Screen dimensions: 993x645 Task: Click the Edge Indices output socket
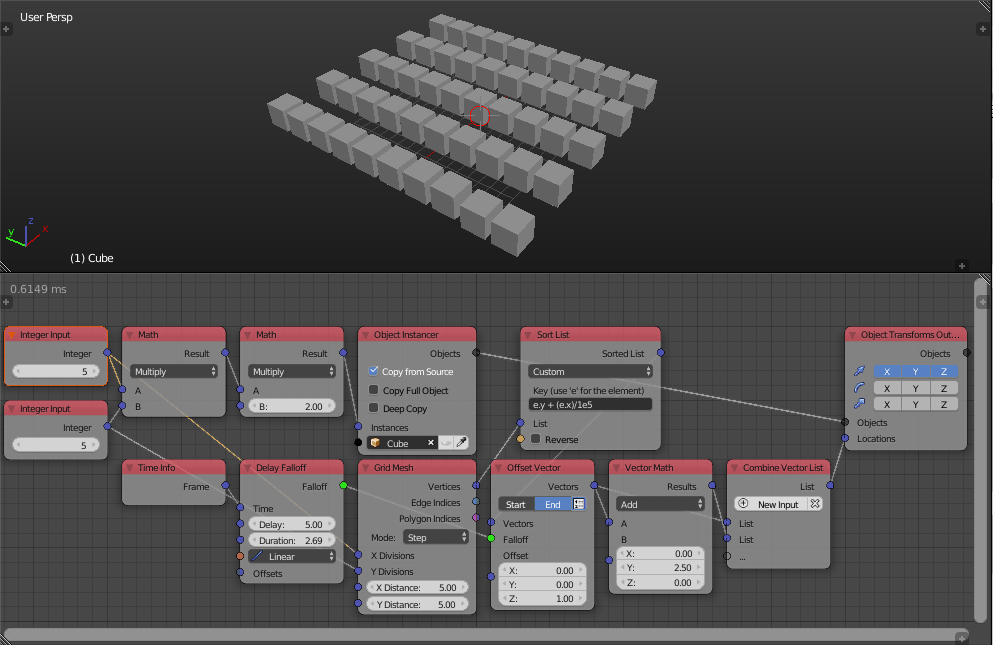[476, 502]
